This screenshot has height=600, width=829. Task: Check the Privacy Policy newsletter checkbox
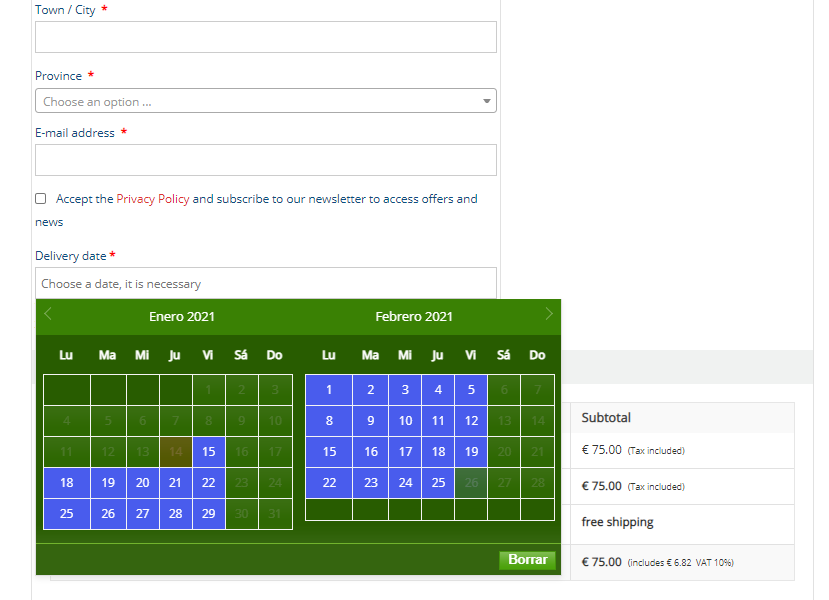click(x=41, y=199)
